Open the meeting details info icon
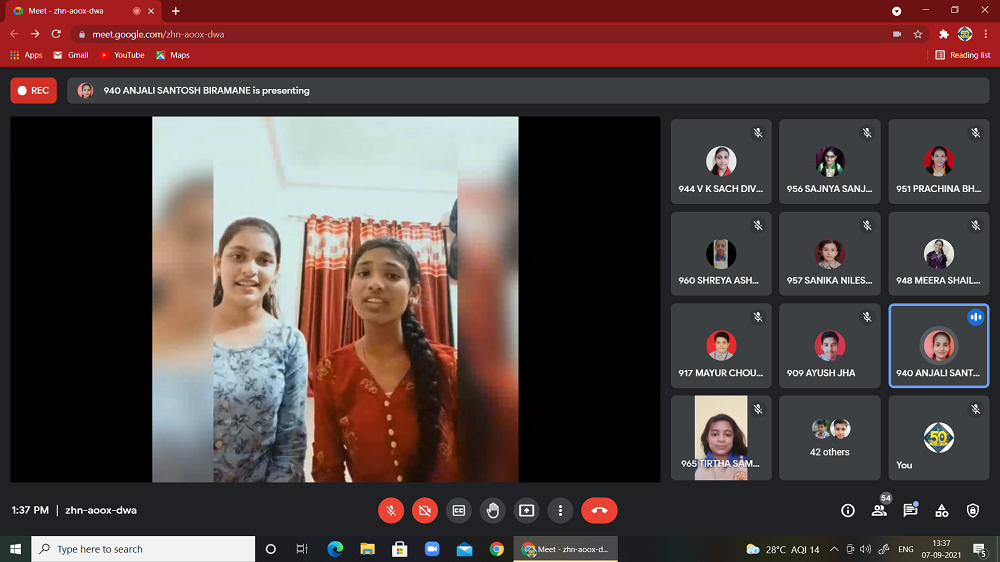This screenshot has height=562, width=1000. click(x=848, y=510)
